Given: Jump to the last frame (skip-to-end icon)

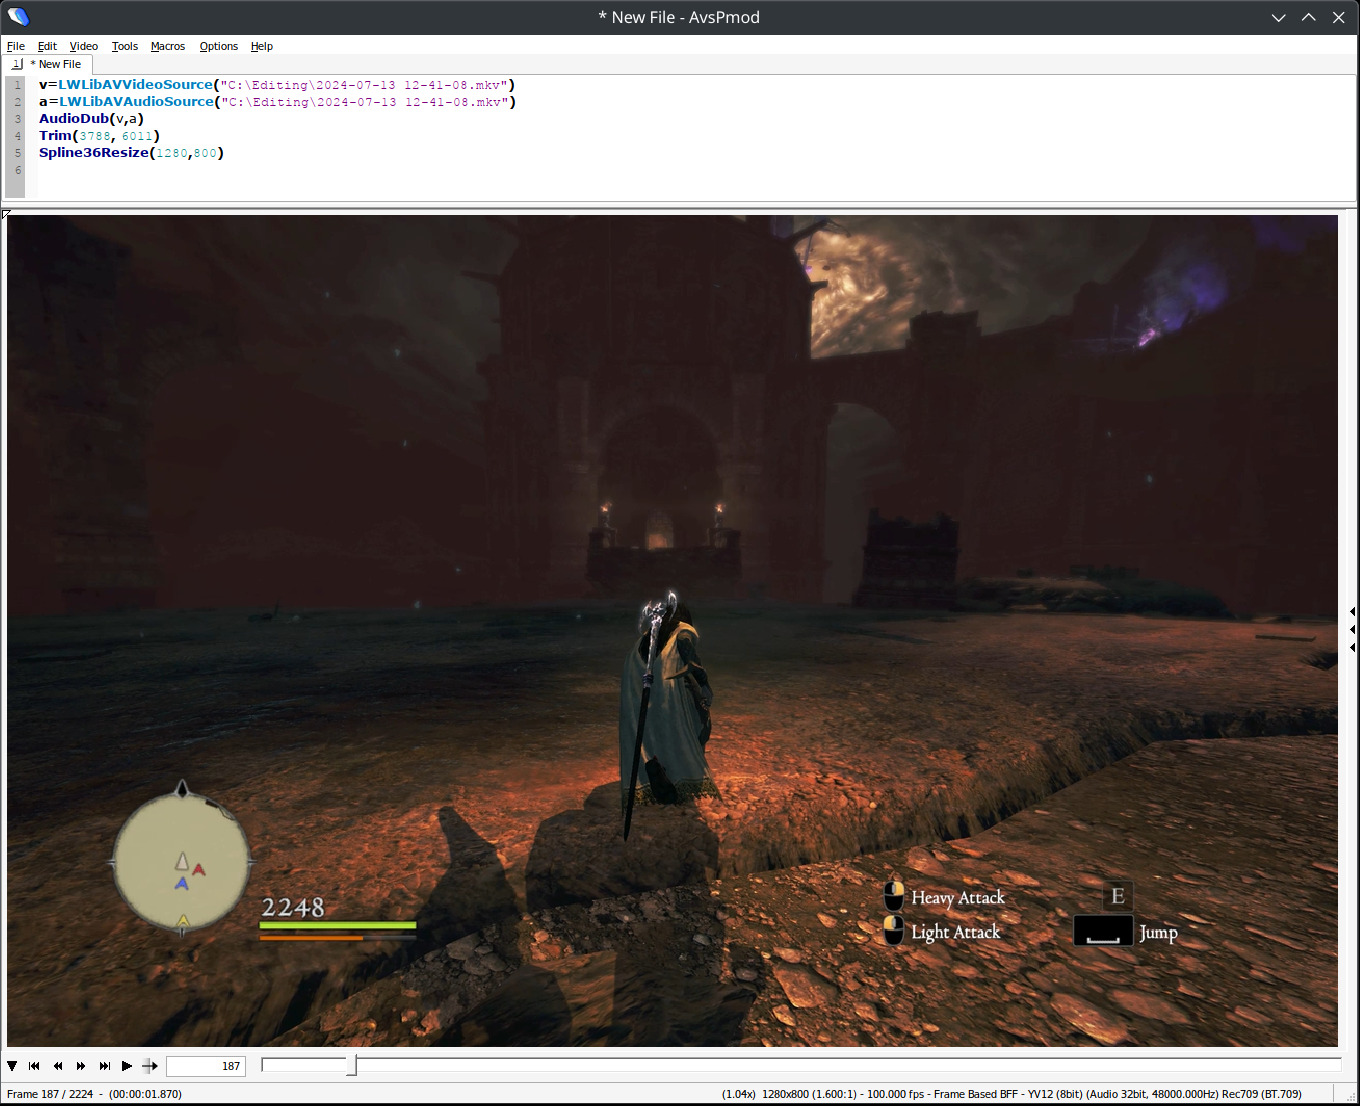Looking at the screenshot, I should pyautogui.click(x=104, y=1066).
